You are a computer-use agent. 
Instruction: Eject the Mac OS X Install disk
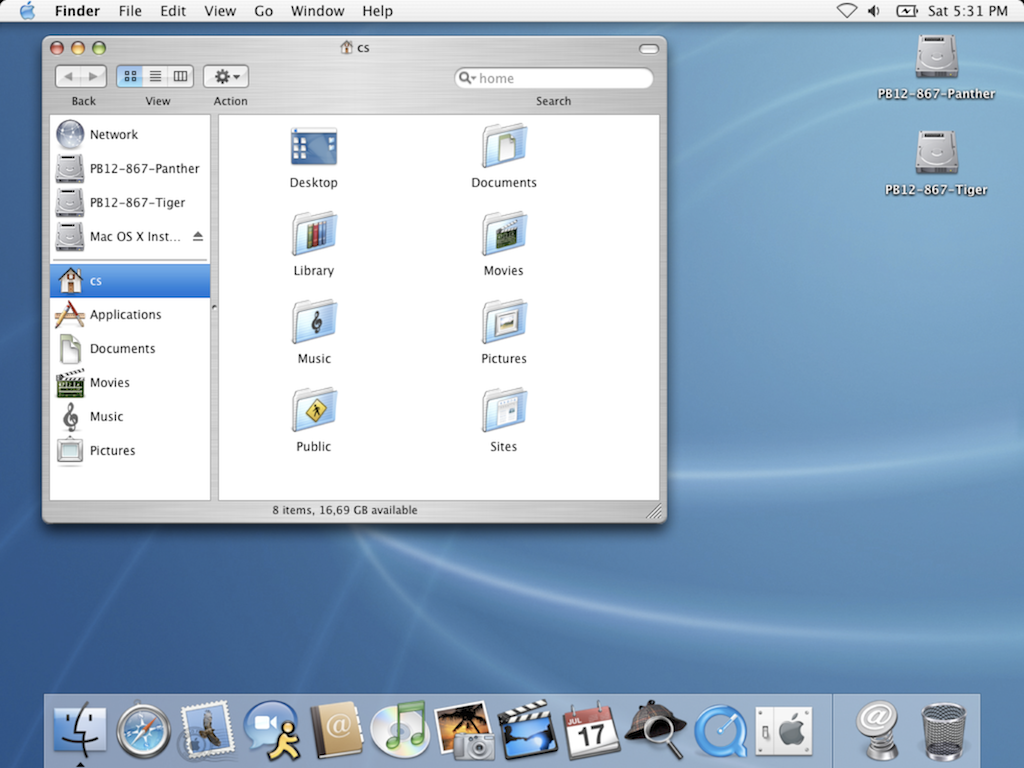(x=198, y=236)
